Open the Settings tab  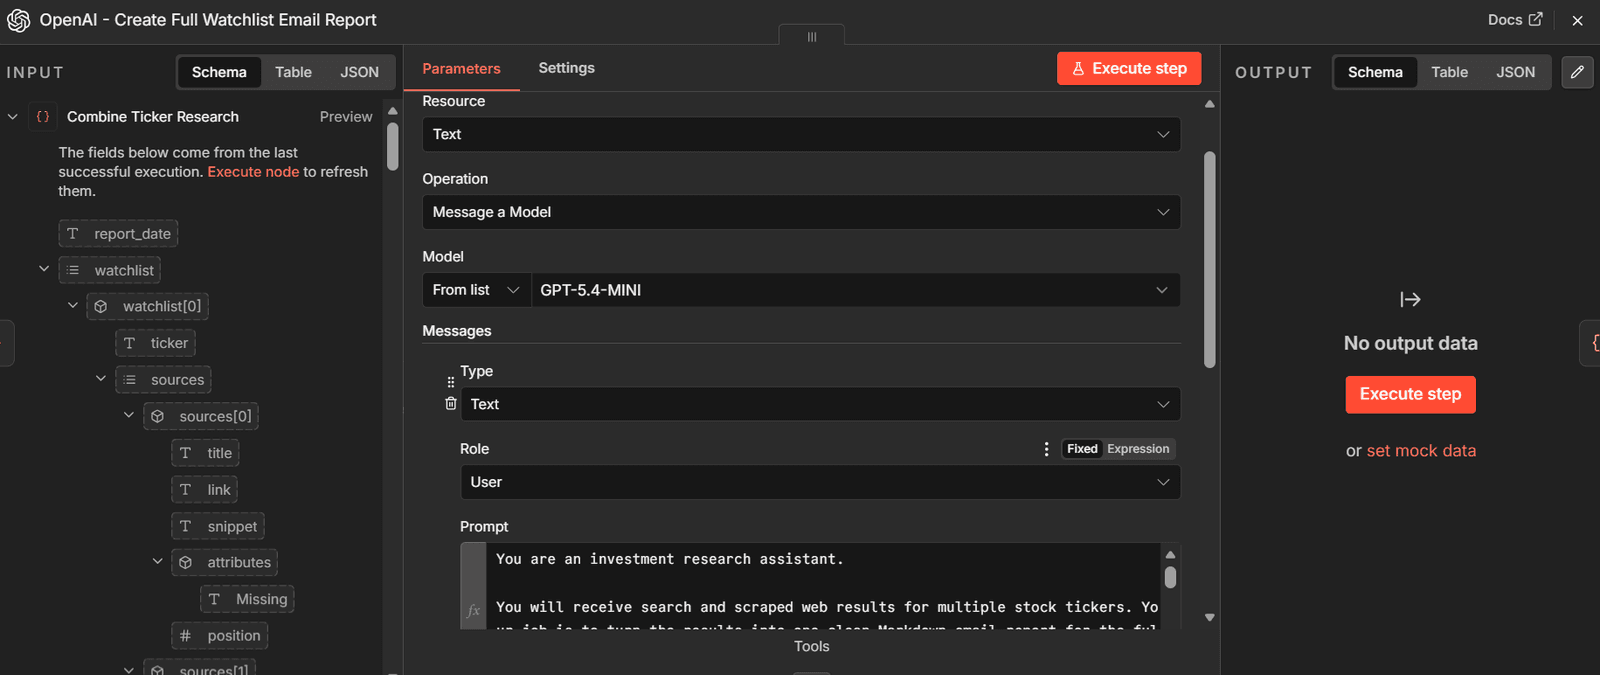coord(566,68)
